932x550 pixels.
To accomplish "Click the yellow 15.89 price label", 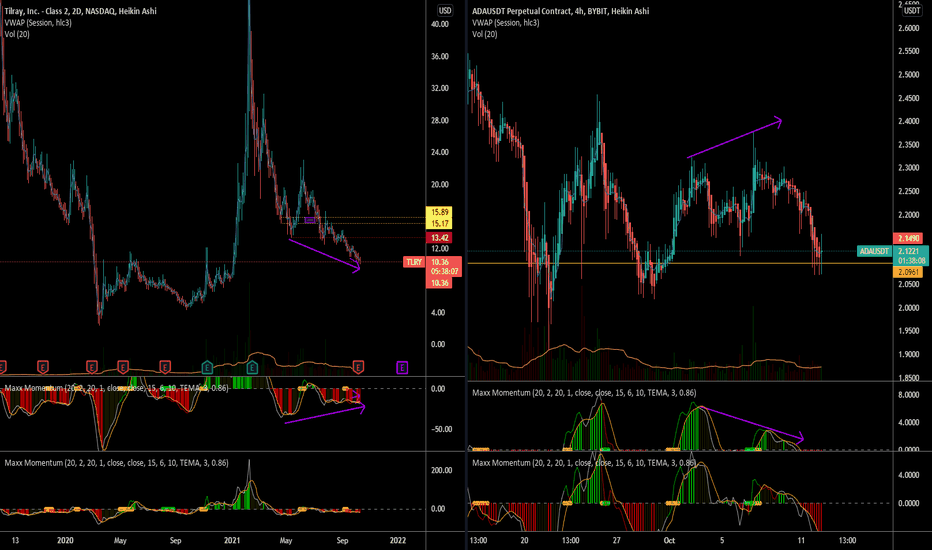I will [x=439, y=212].
